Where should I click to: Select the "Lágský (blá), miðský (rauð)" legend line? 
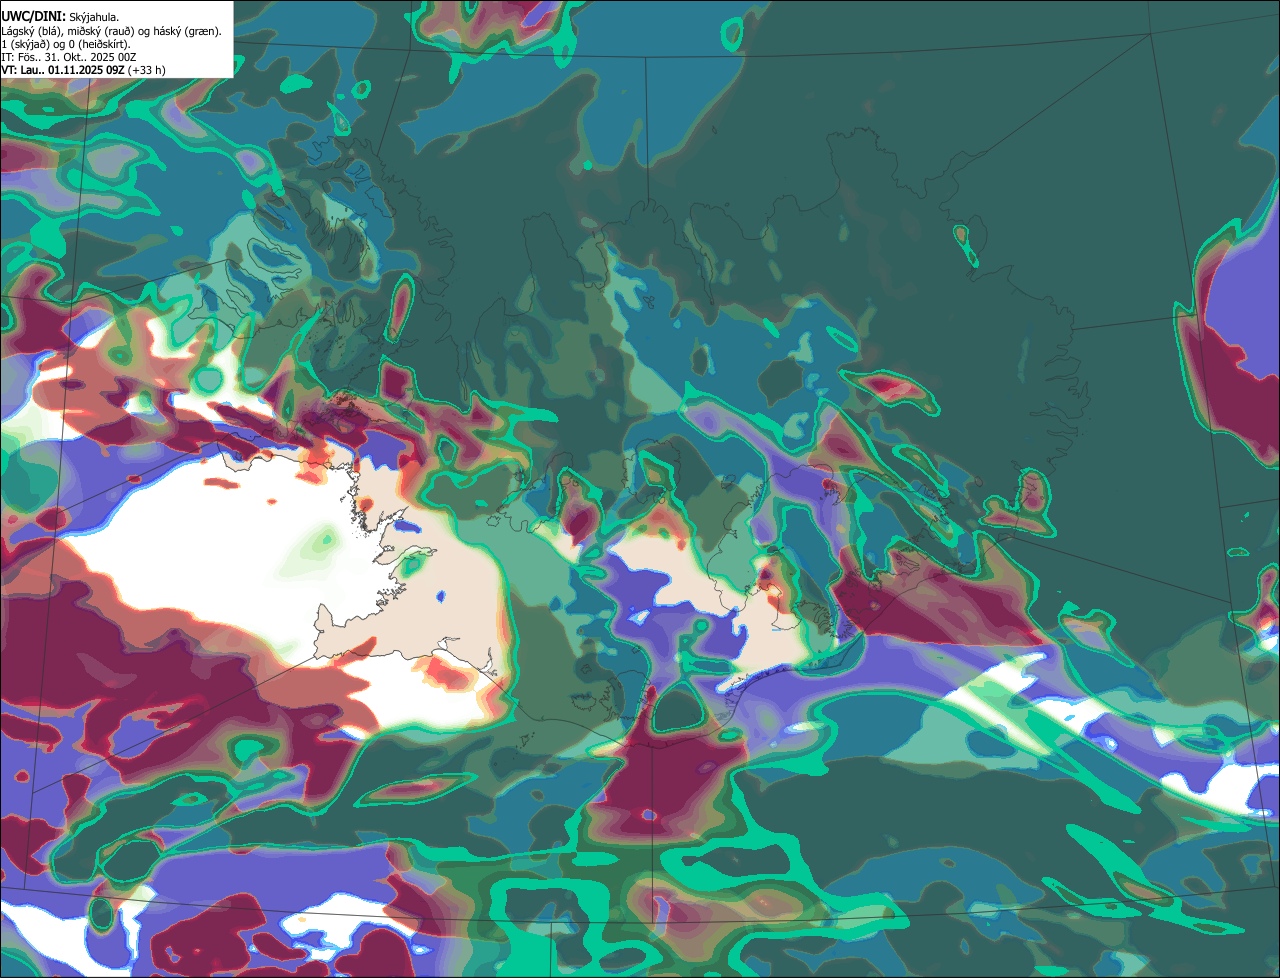click(x=112, y=31)
